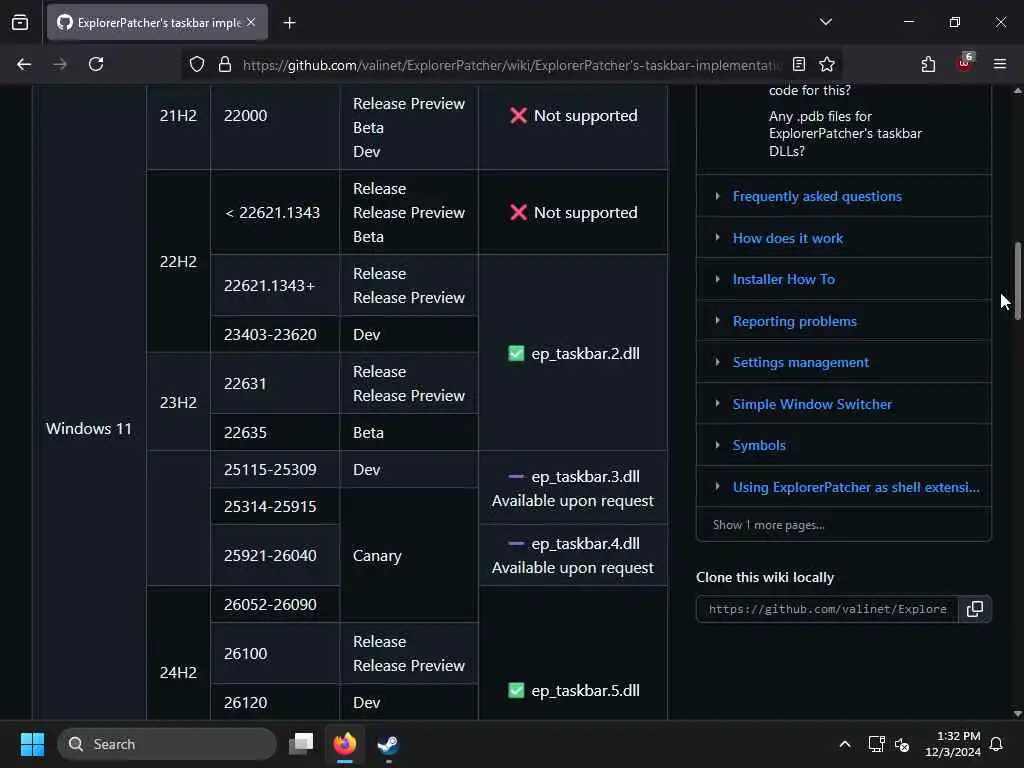The height and width of the screenshot is (768, 1024).
Task: Click the 22621.1343+ build cell
Action: point(275,285)
